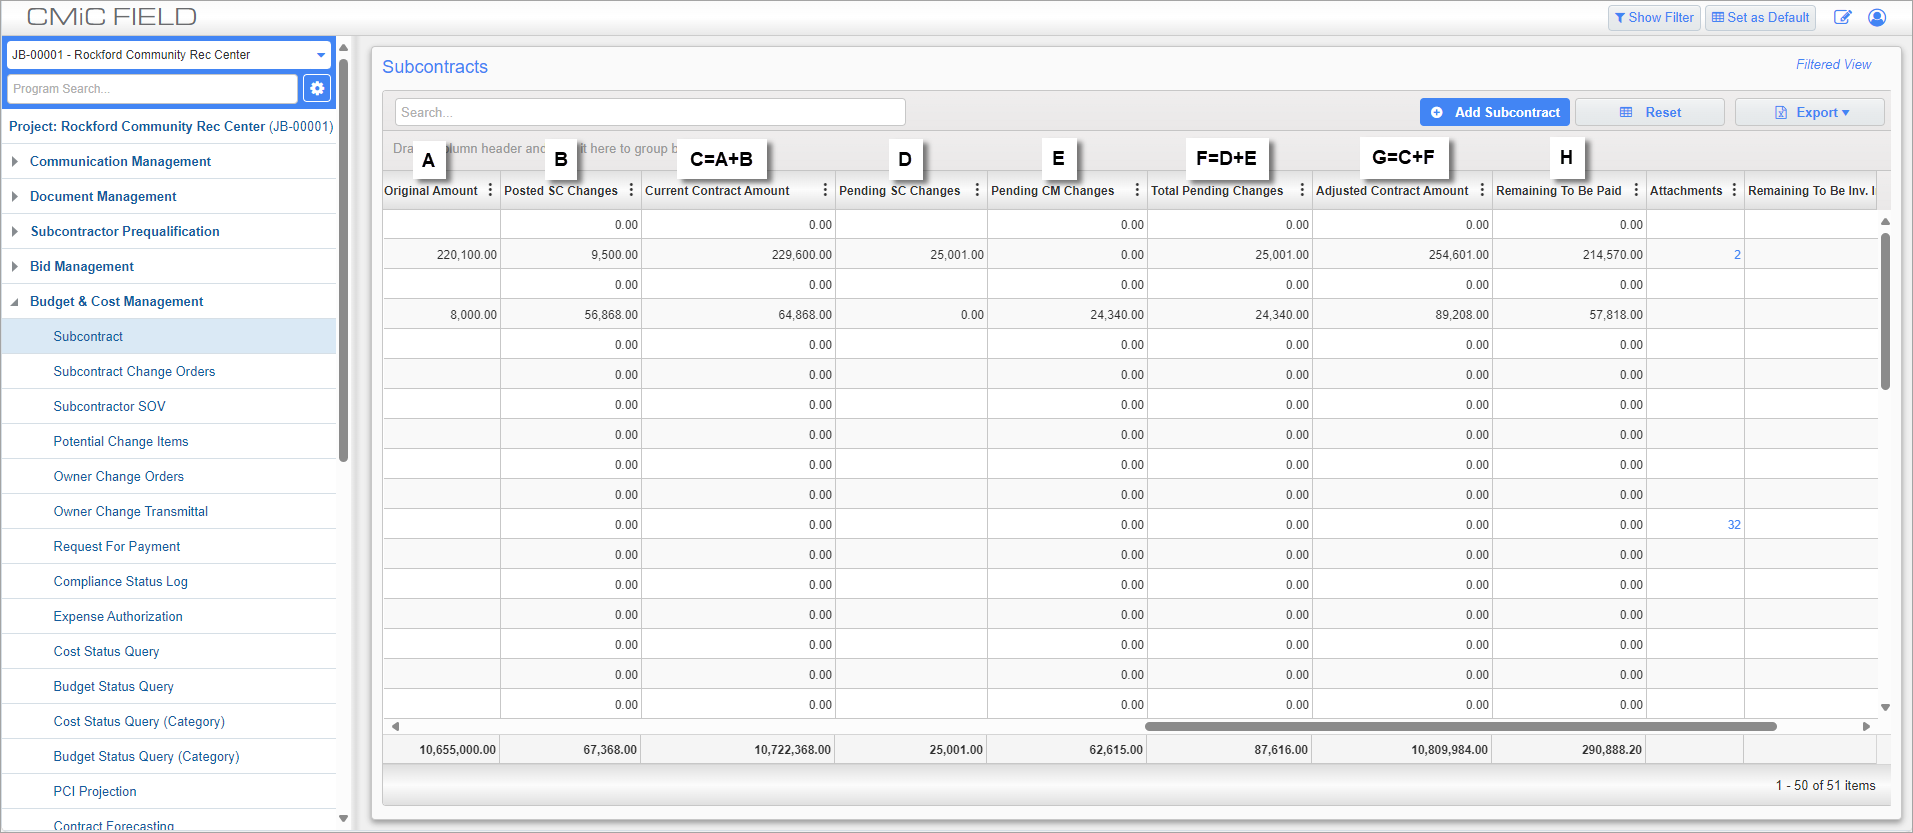Open Posted SC Changes column menu dots

631,190
